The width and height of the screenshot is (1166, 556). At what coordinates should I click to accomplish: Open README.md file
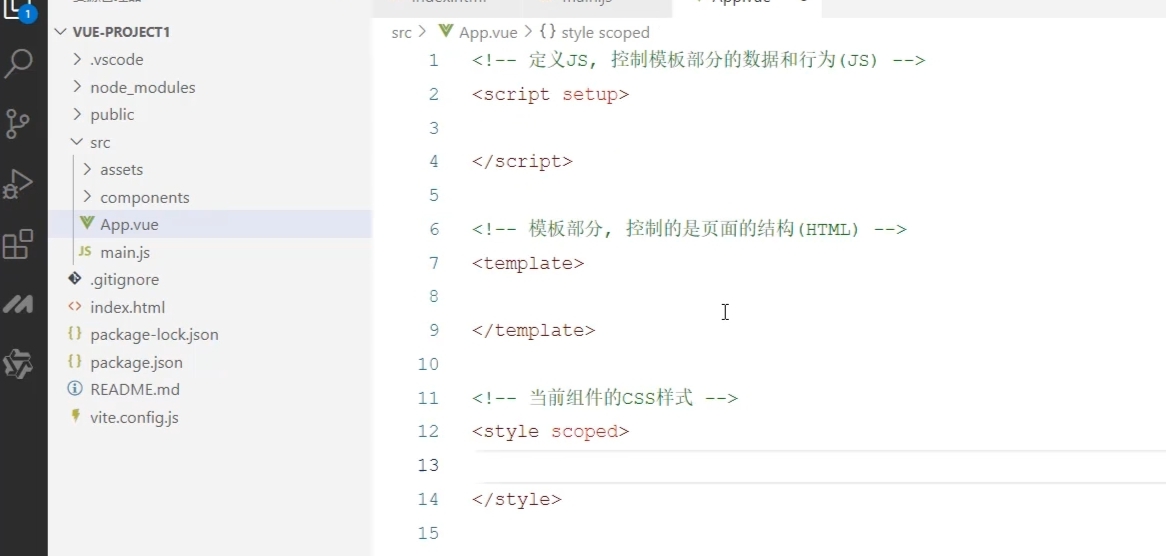(x=135, y=389)
